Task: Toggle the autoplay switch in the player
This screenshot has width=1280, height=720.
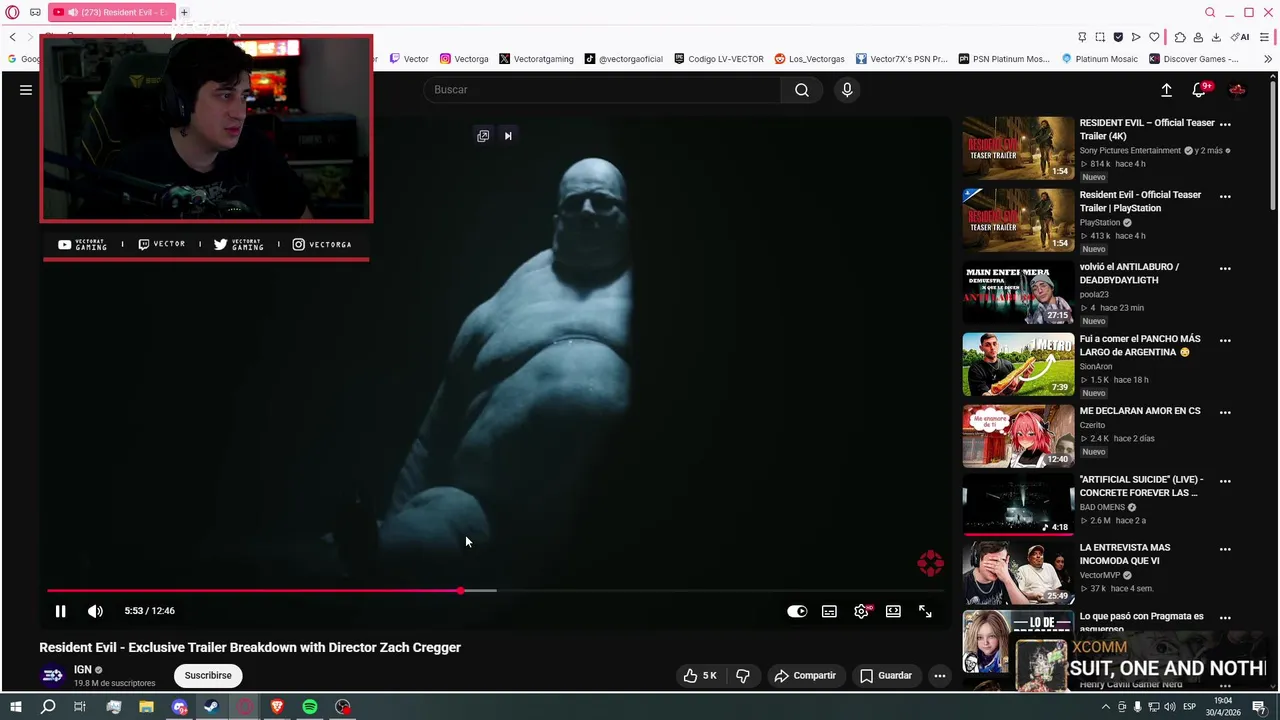Action: tap(797, 611)
